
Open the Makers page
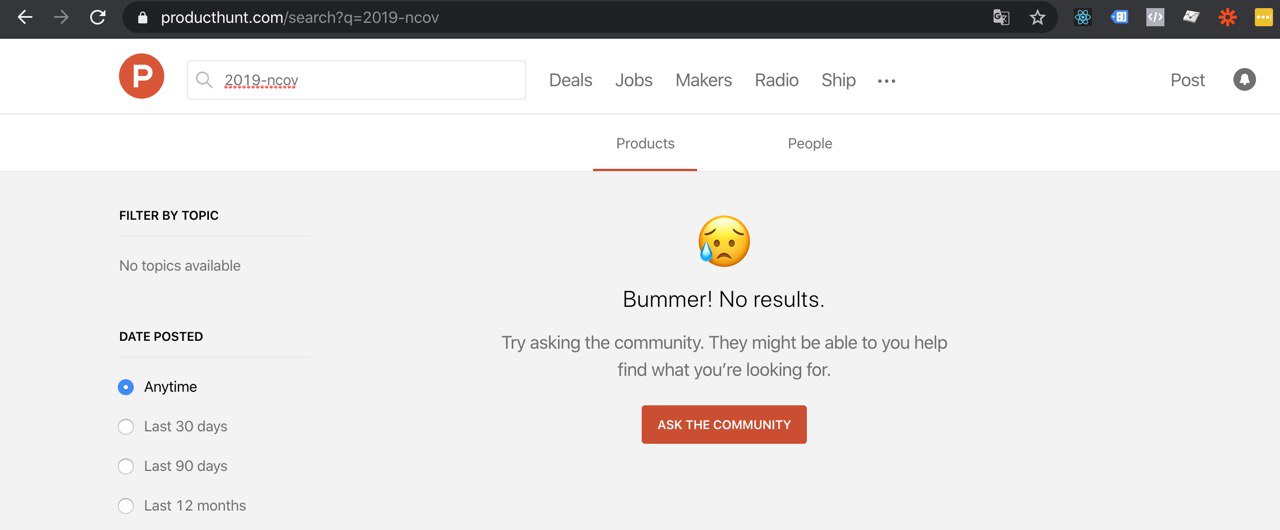704,80
